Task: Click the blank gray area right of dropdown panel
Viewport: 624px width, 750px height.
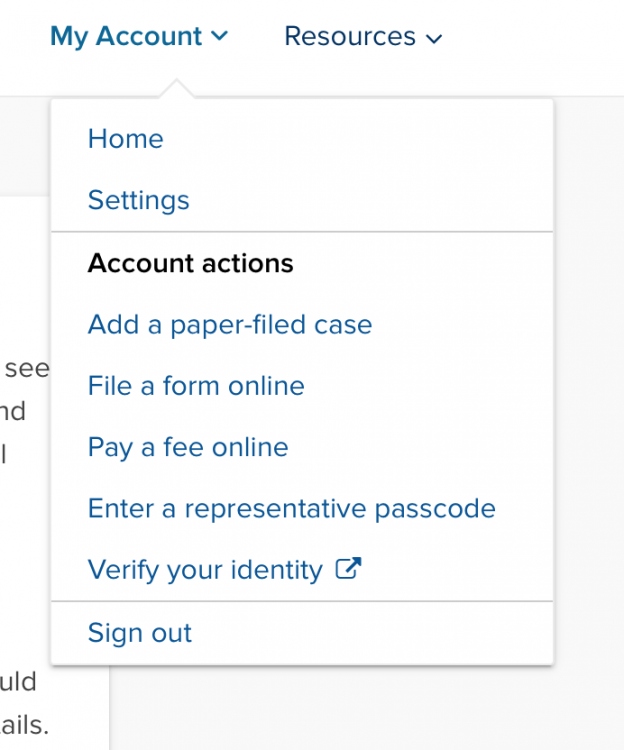Action: tap(589, 383)
